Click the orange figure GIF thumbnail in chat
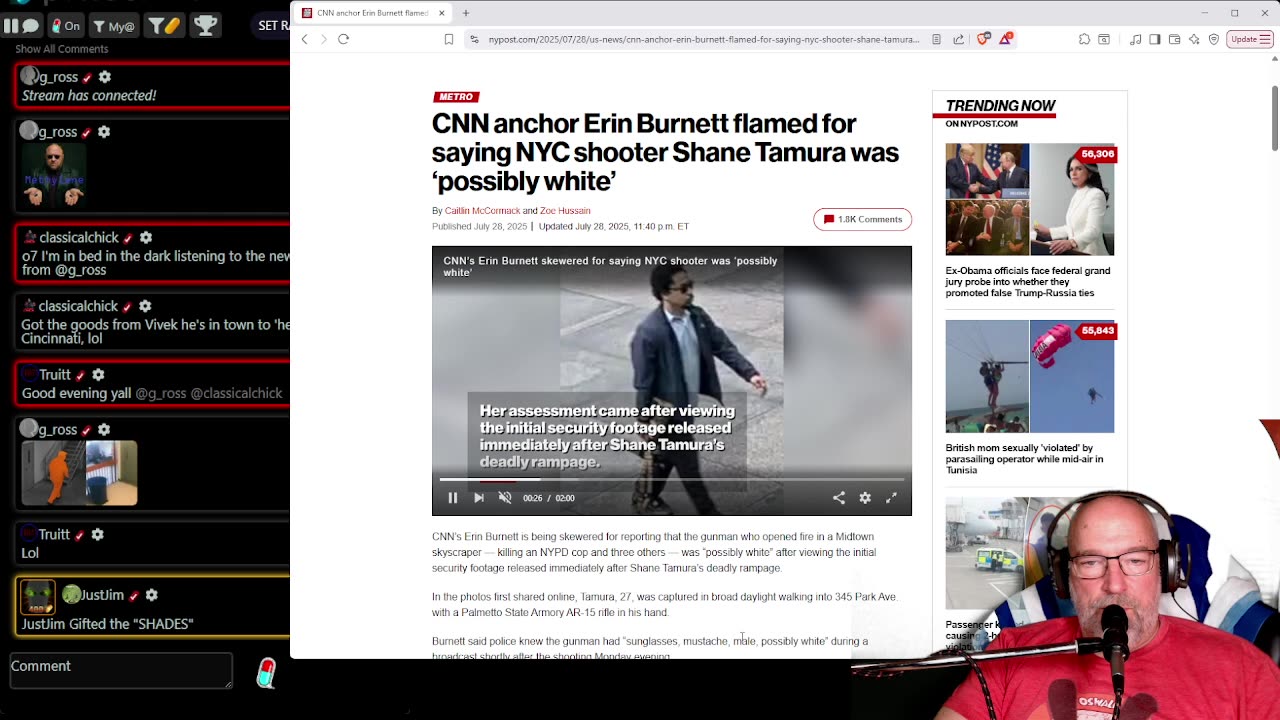Screen dimensions: 1280x720 tap(79, 473)
